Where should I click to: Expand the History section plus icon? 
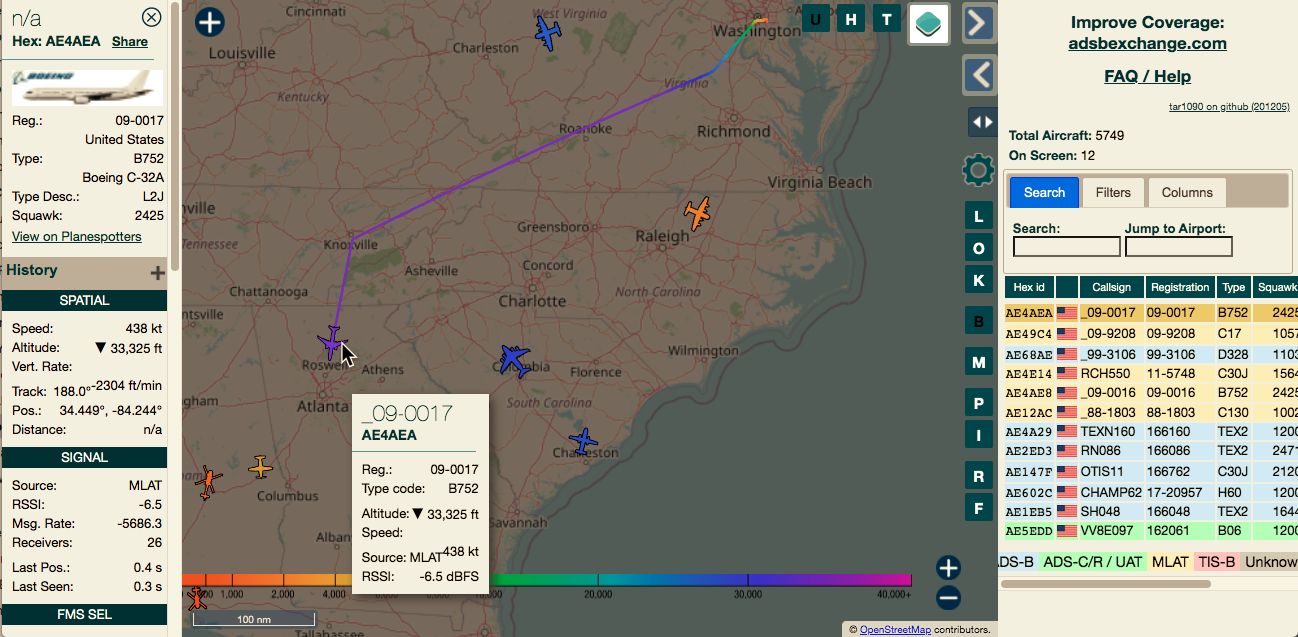point(157,272)
